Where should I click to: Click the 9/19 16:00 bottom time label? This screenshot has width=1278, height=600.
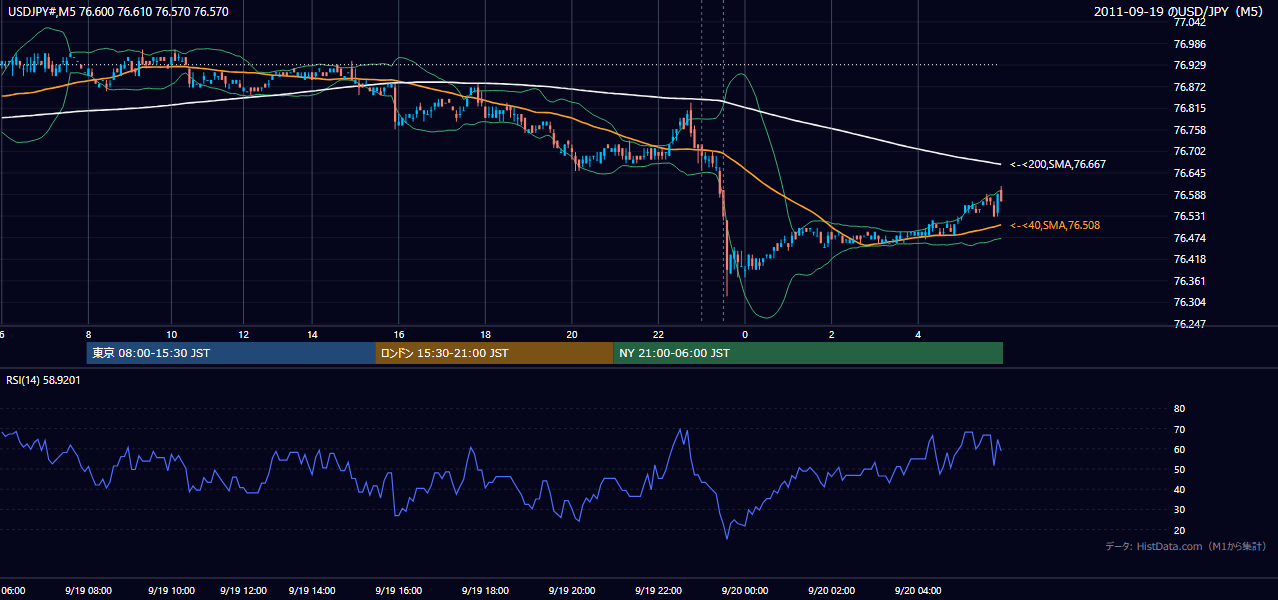(398, 591)
